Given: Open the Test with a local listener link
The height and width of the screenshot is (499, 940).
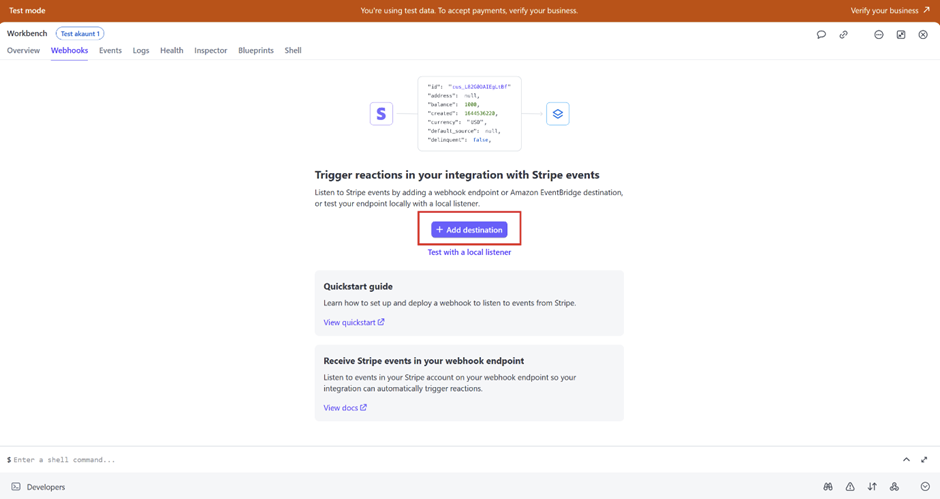Looking at the screenshot, I should tap(469, 252).
